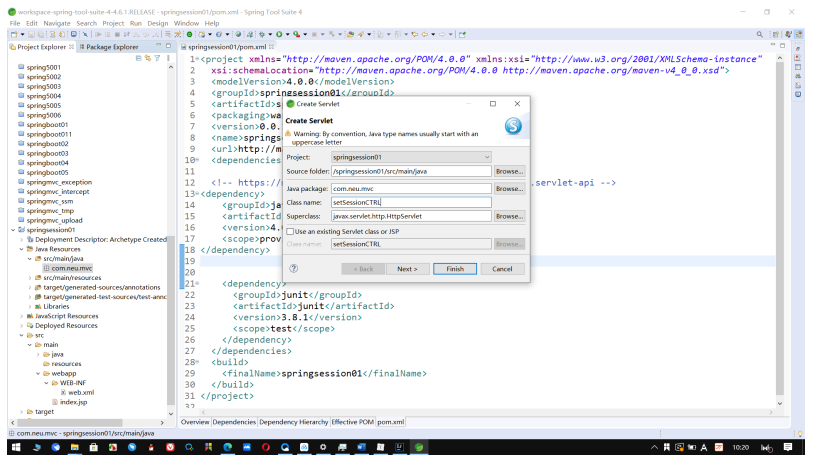Click the Class name field containing setSessionCTRL
This screenshot has height=467, width=825.
pyautogui.click(x=411, y=202)
